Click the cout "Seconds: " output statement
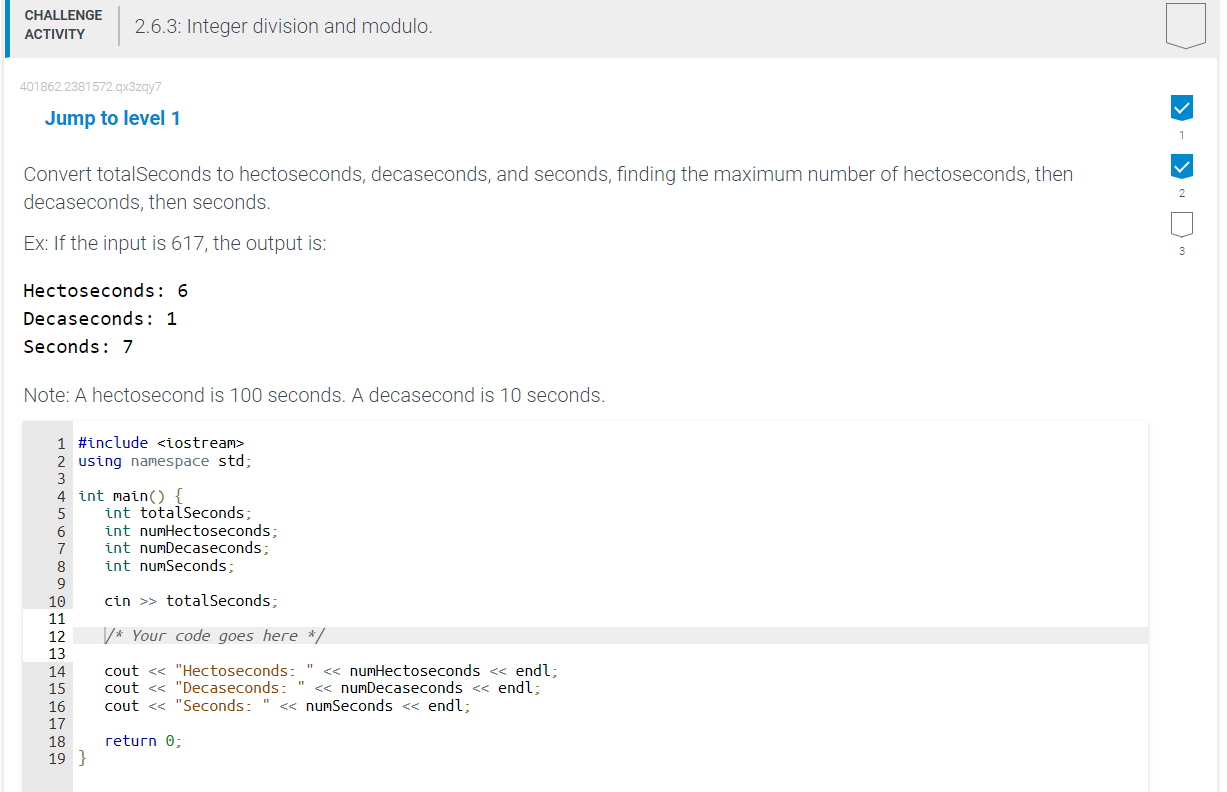Image resolution: width=1227 pixels, height=792 pixels. pyautogui.click(x=287, y=706)
